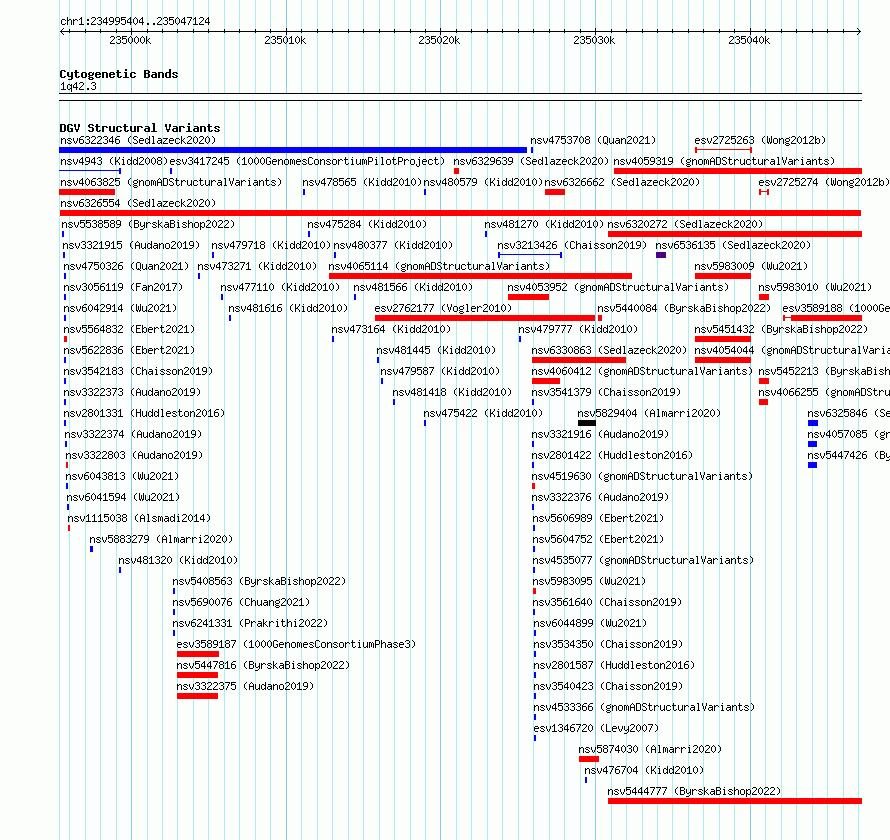Click nsv477110 (Kidd2010) label
Image resolution: width=890 pixels, height=840 pixels.
[280, 287]
